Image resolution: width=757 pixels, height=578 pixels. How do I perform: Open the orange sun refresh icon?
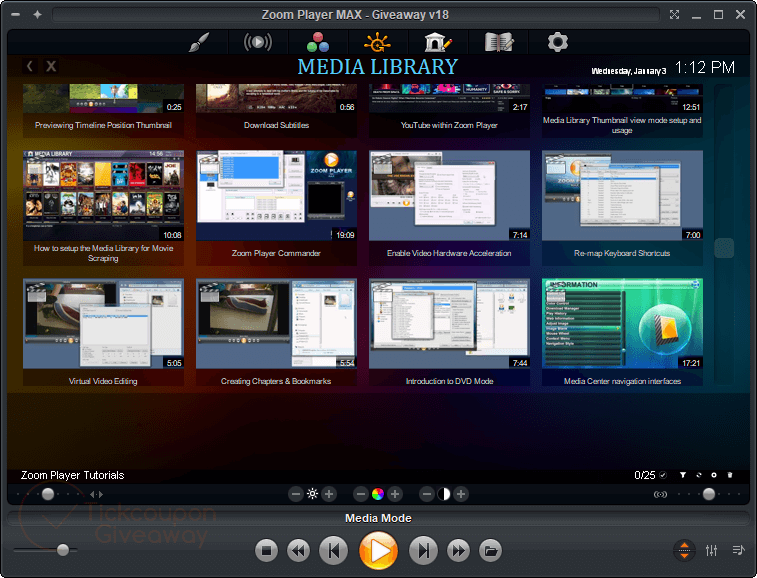(377, 42)
